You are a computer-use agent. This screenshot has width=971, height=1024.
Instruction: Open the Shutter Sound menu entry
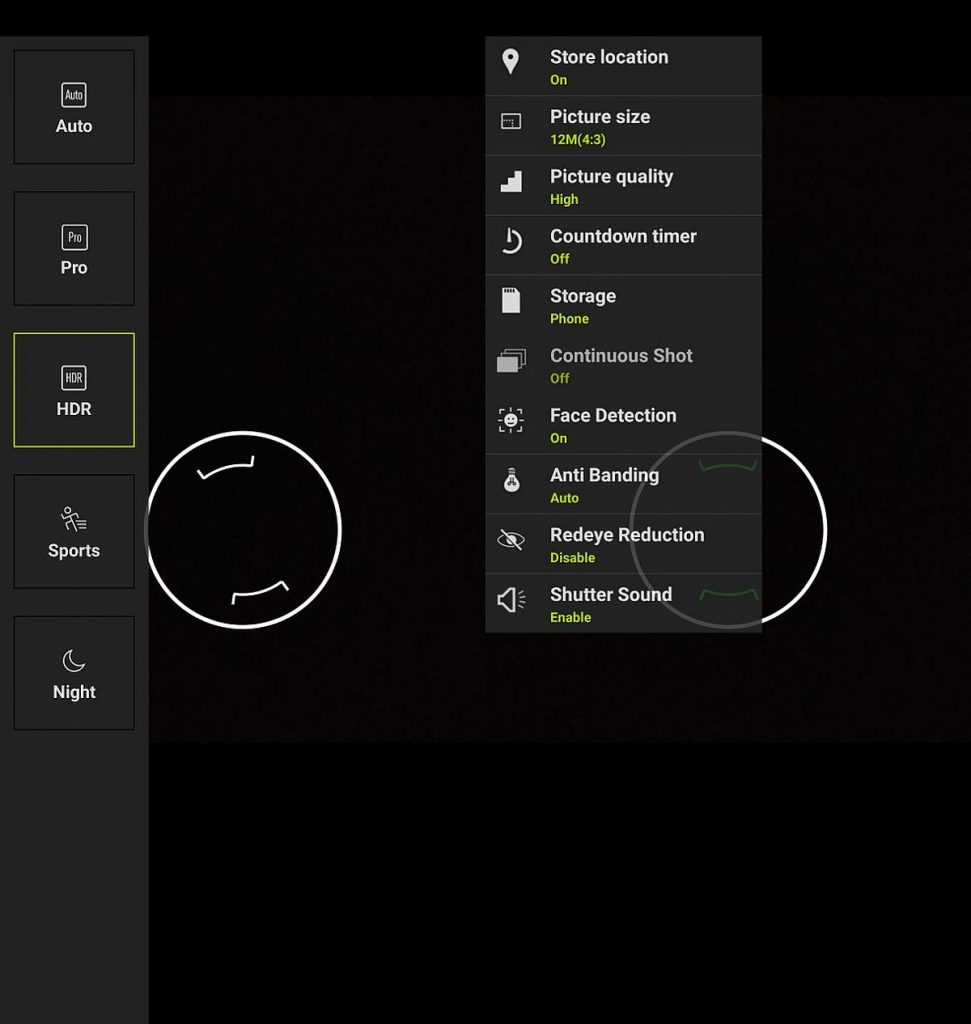tap(624, 603)
